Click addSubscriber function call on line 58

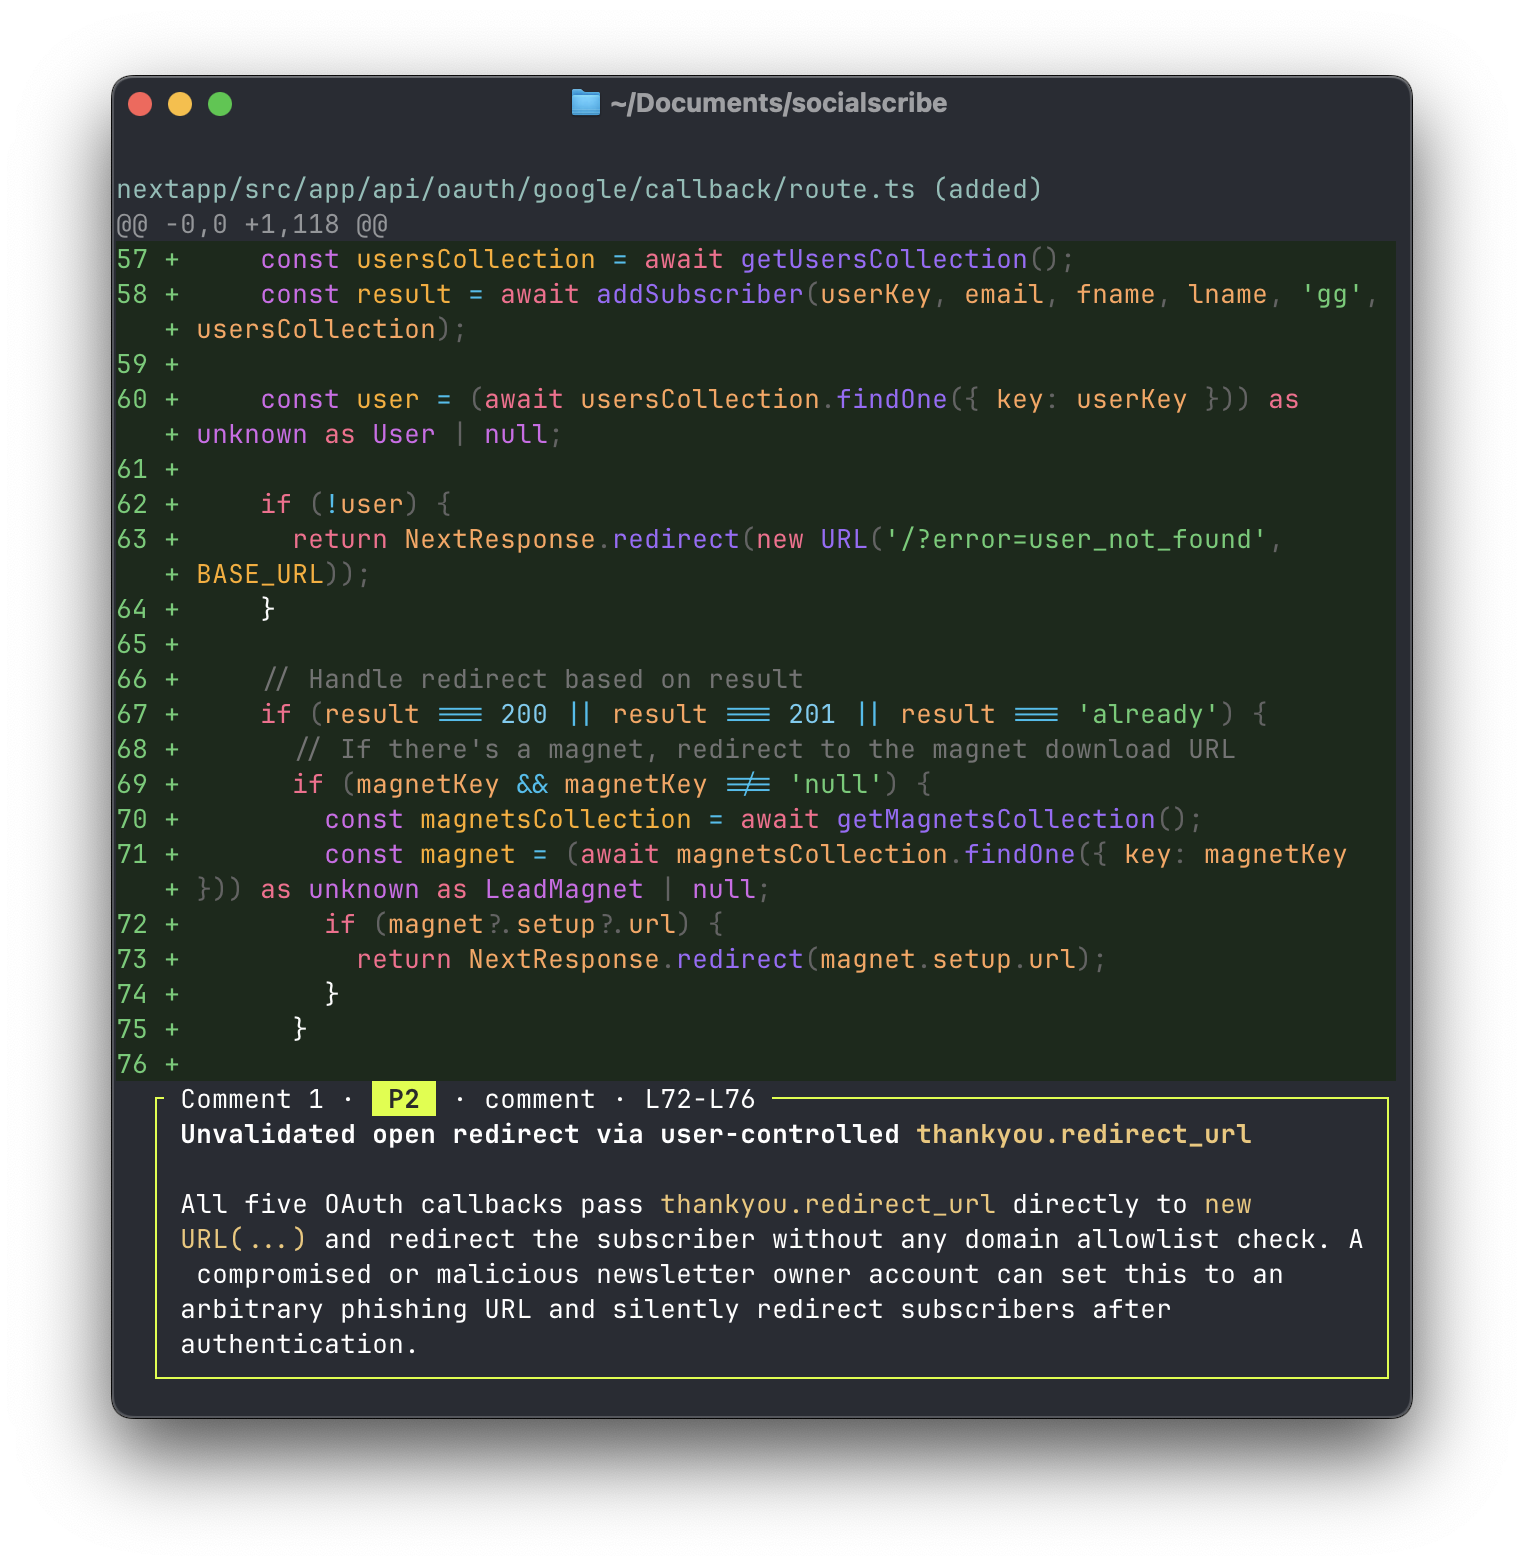[700, 294]
